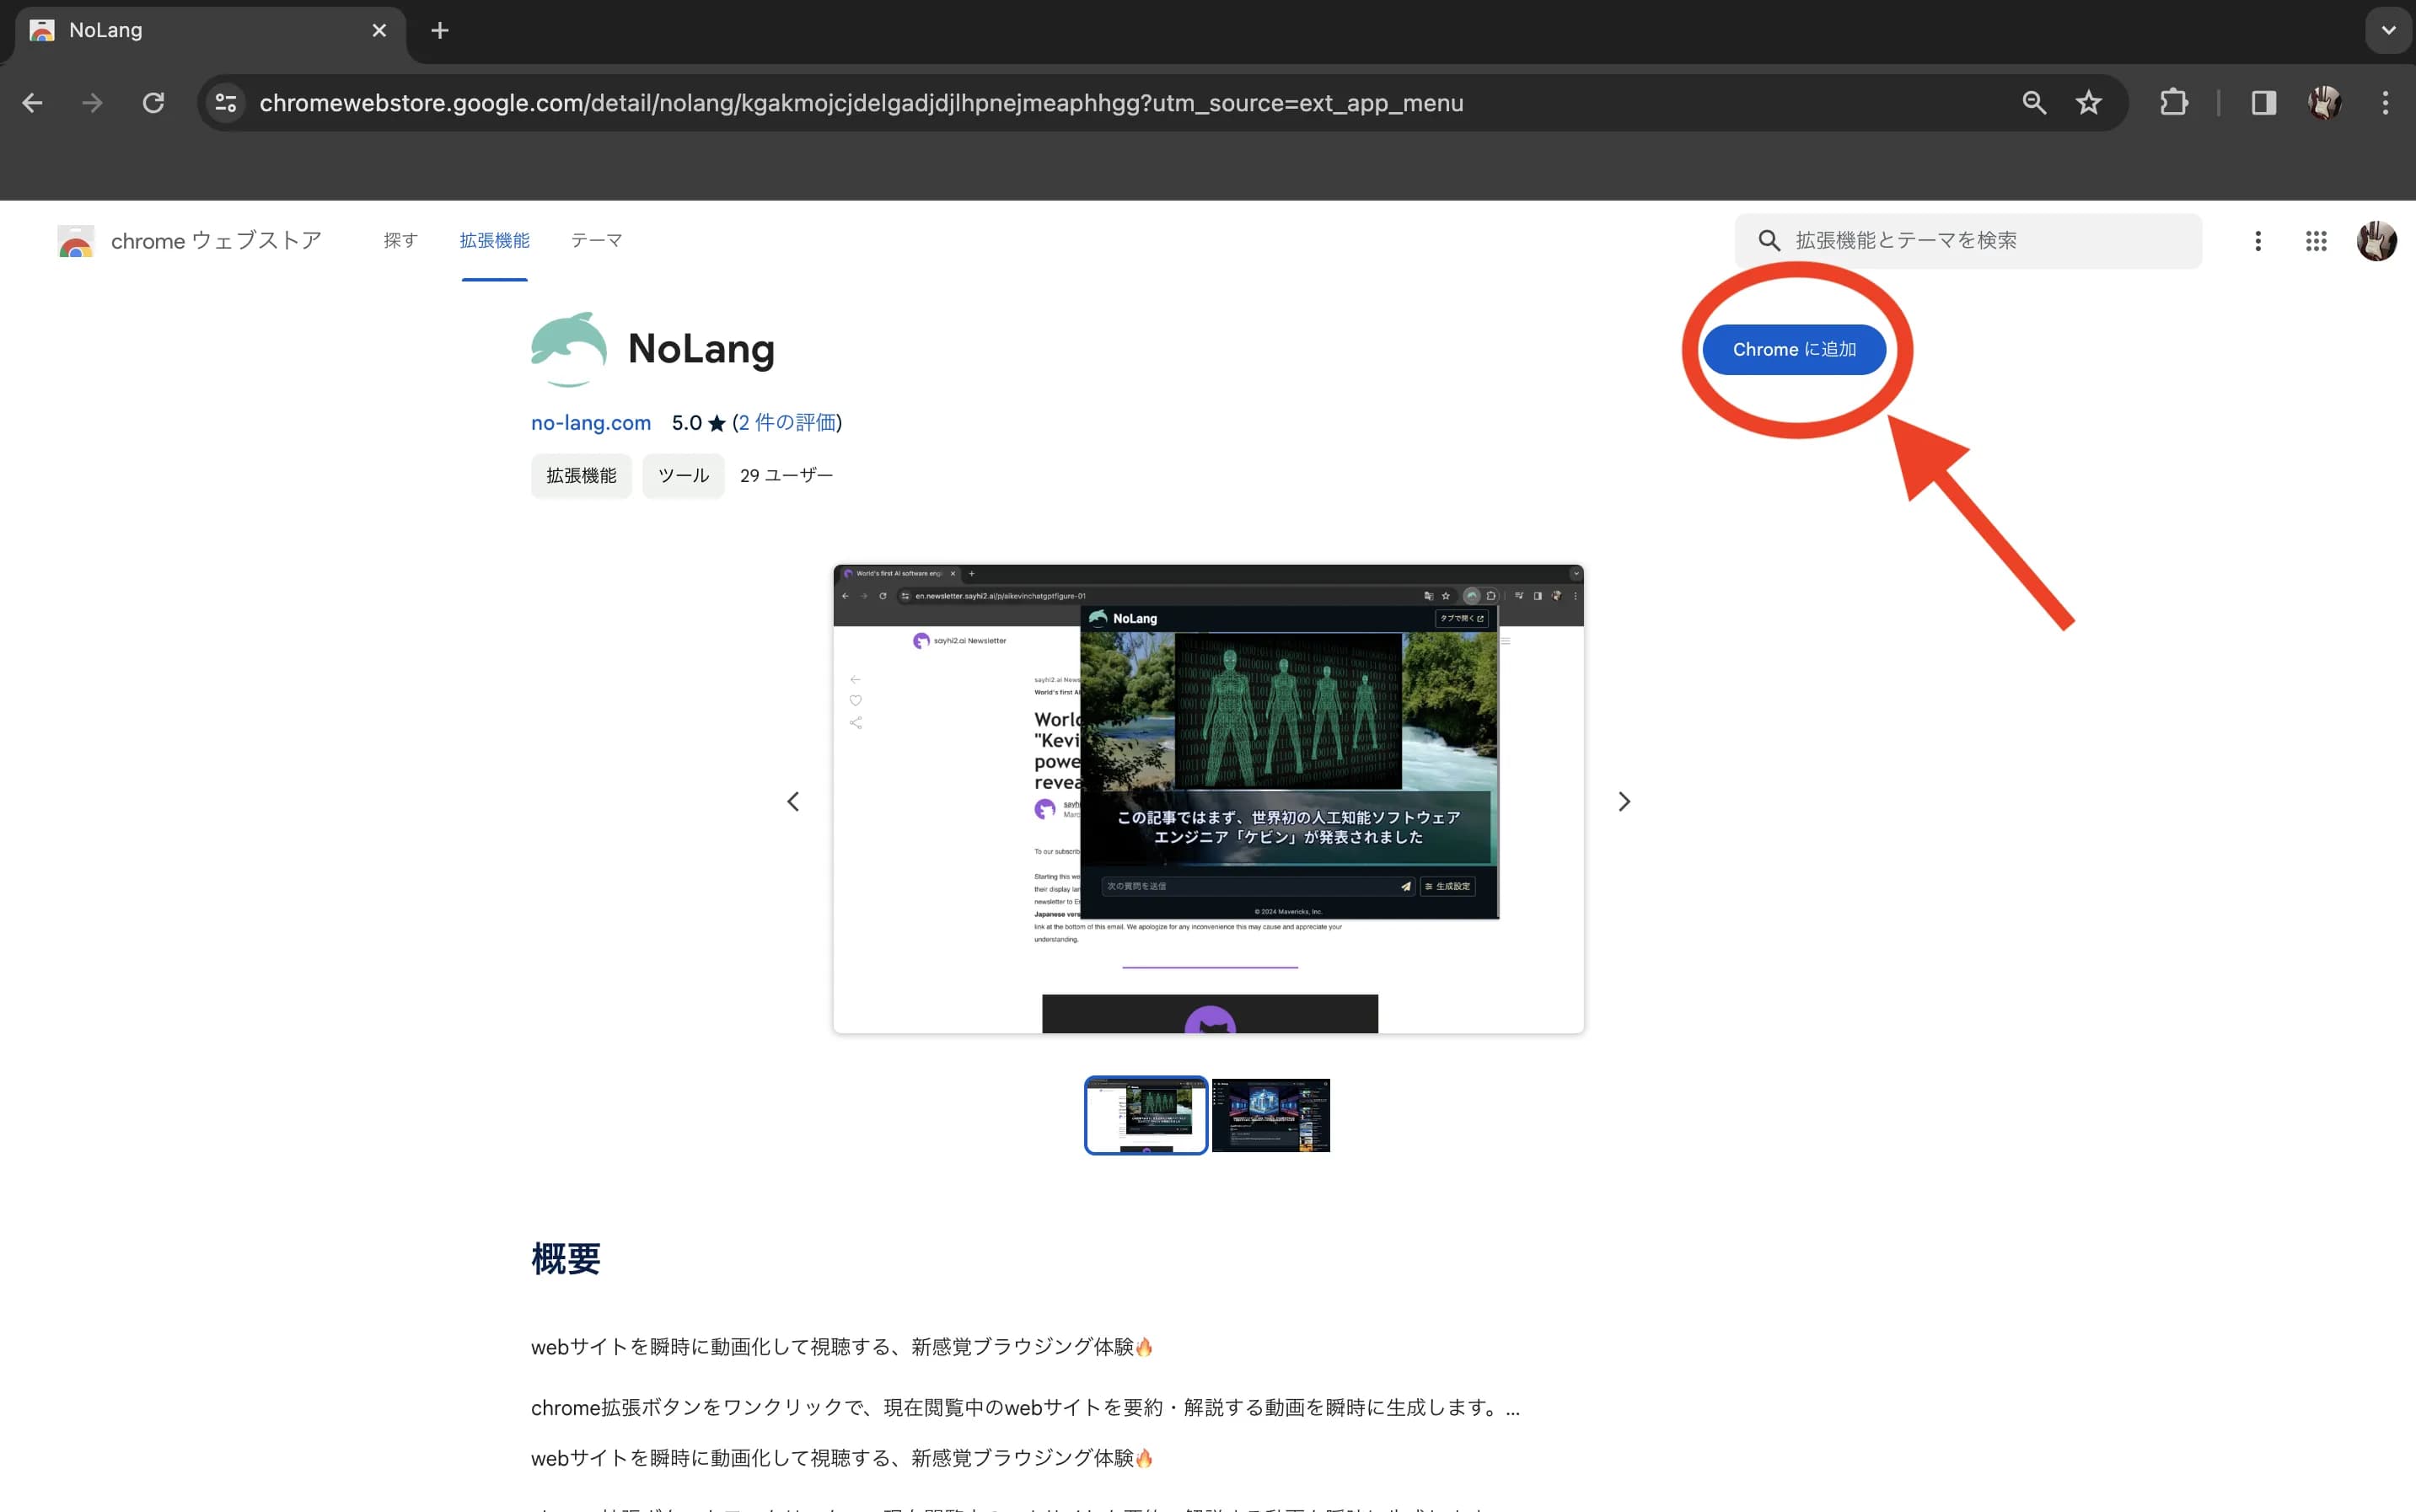Select the second screenshot thumbnail

click(1271, 1115)
